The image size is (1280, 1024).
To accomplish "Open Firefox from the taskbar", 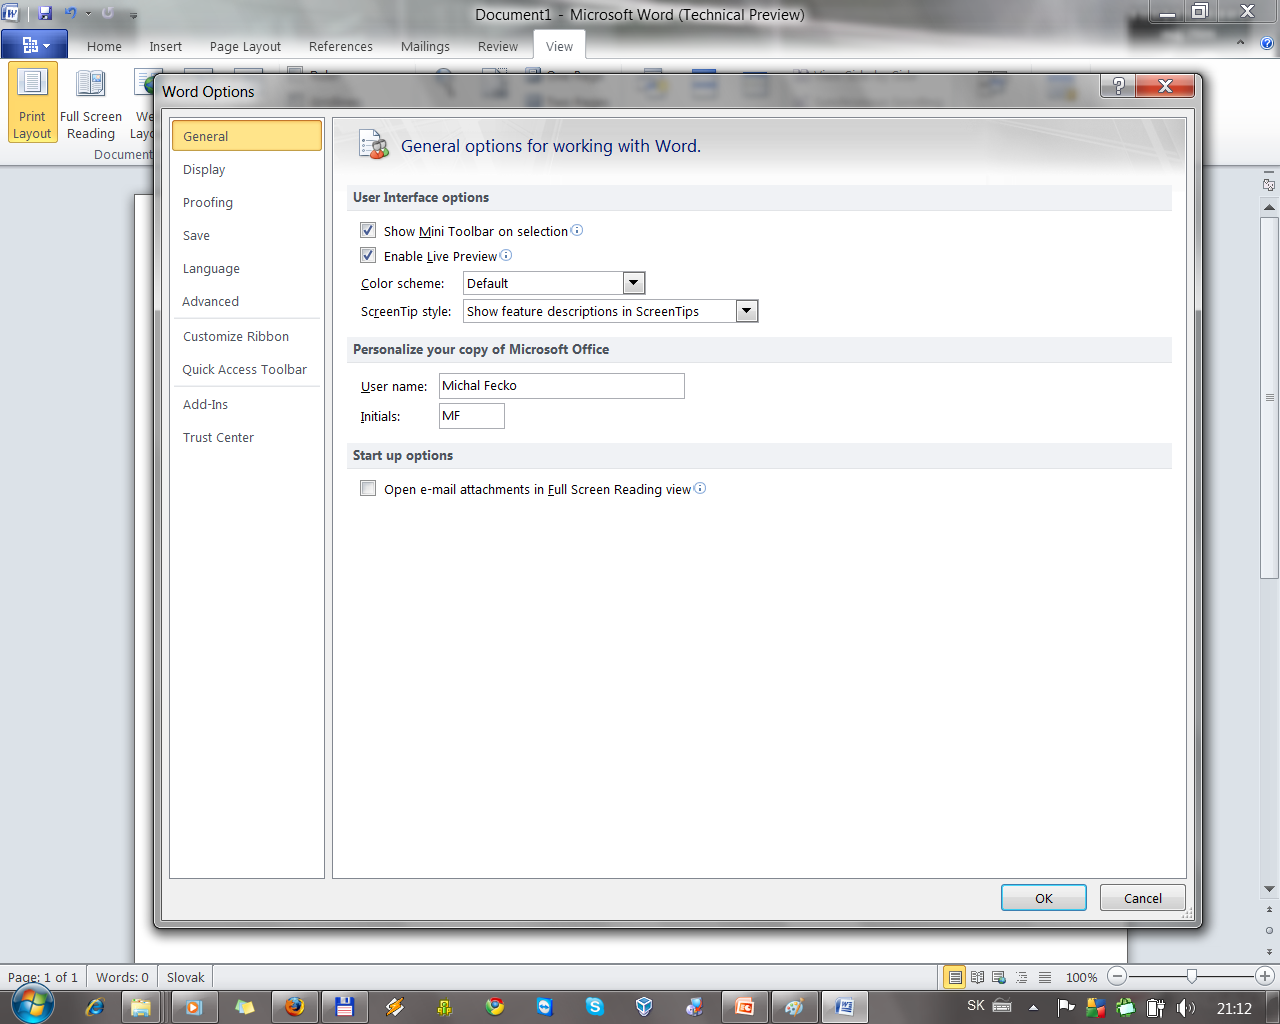I will click(x=295, y=1007).
